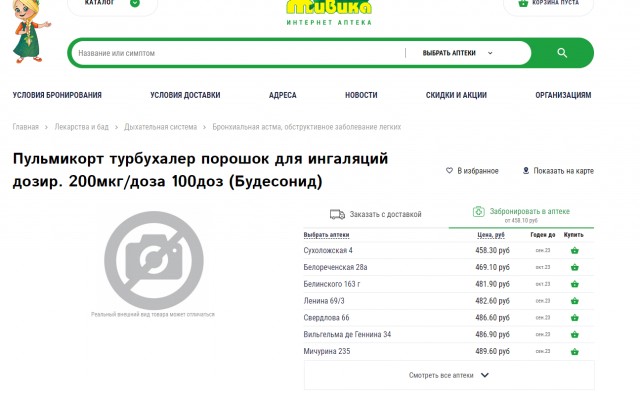Click the magnifier search icon
The image size is (640, 396).
click(562, 53)
